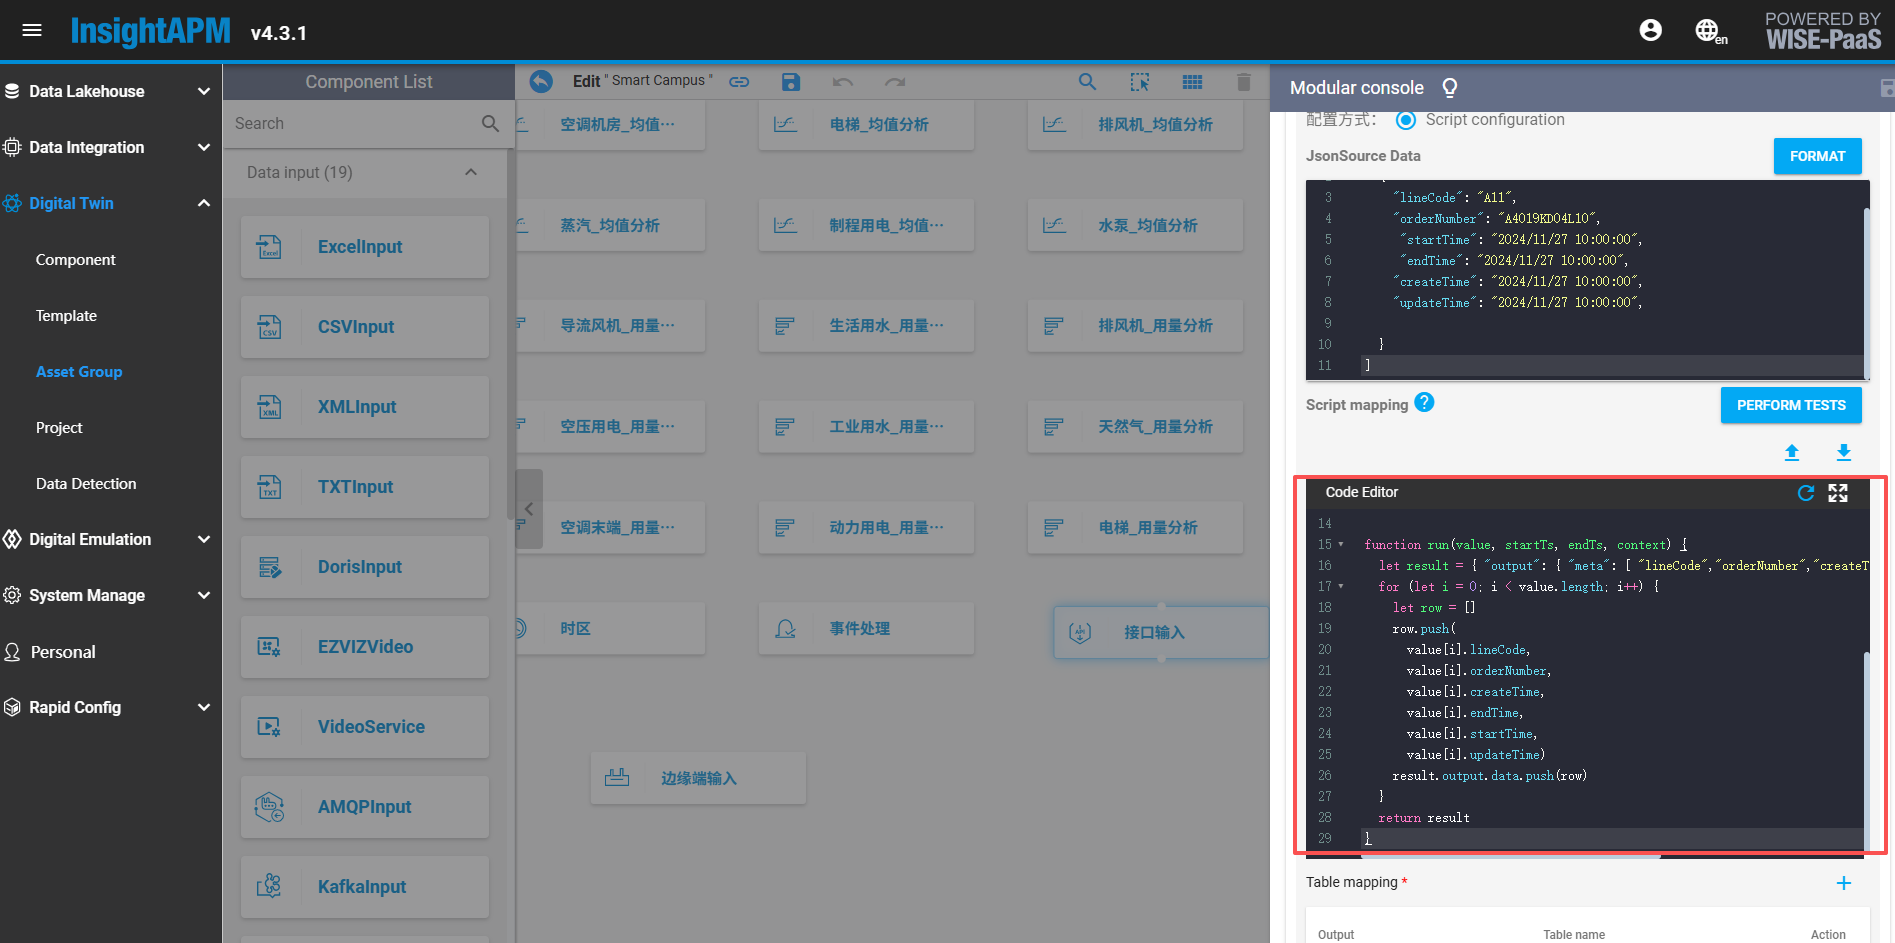Screen dimensions: 1895x943
Task: Add a Table mapping row
Action: tap(1843, 883)
